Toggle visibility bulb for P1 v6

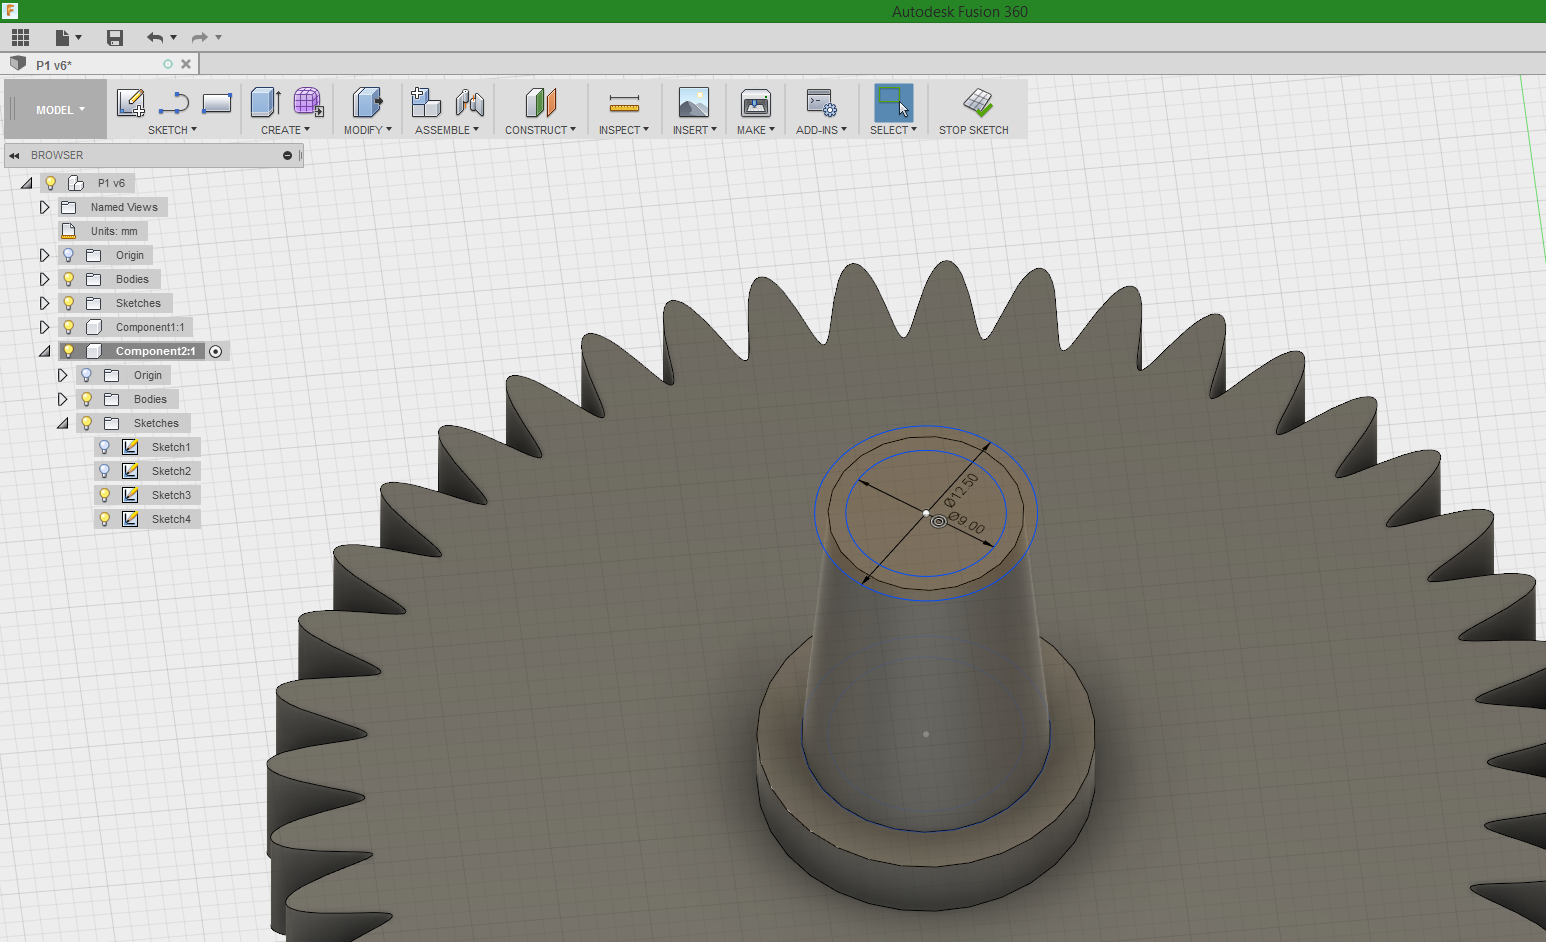[x=50, y=183]
